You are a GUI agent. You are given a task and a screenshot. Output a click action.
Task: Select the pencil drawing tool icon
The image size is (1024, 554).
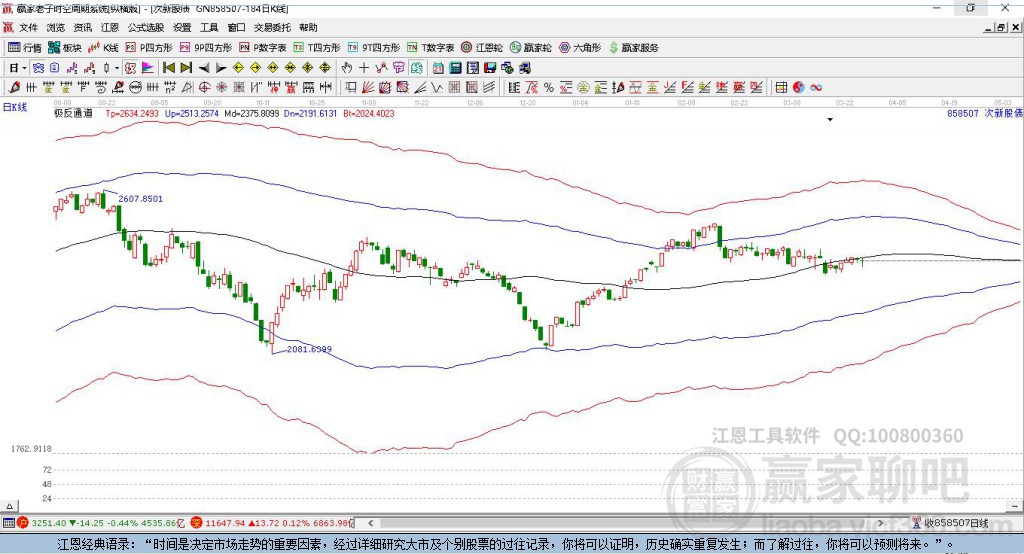click(x=14, y=88)
